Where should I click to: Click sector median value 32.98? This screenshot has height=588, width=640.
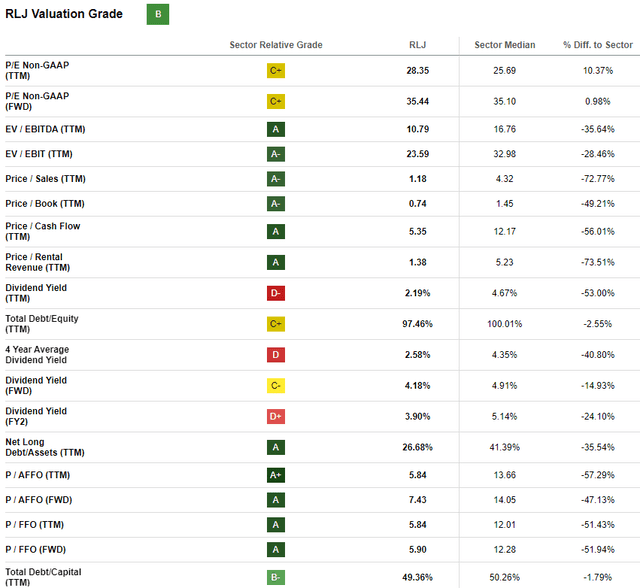click(505, 154)
